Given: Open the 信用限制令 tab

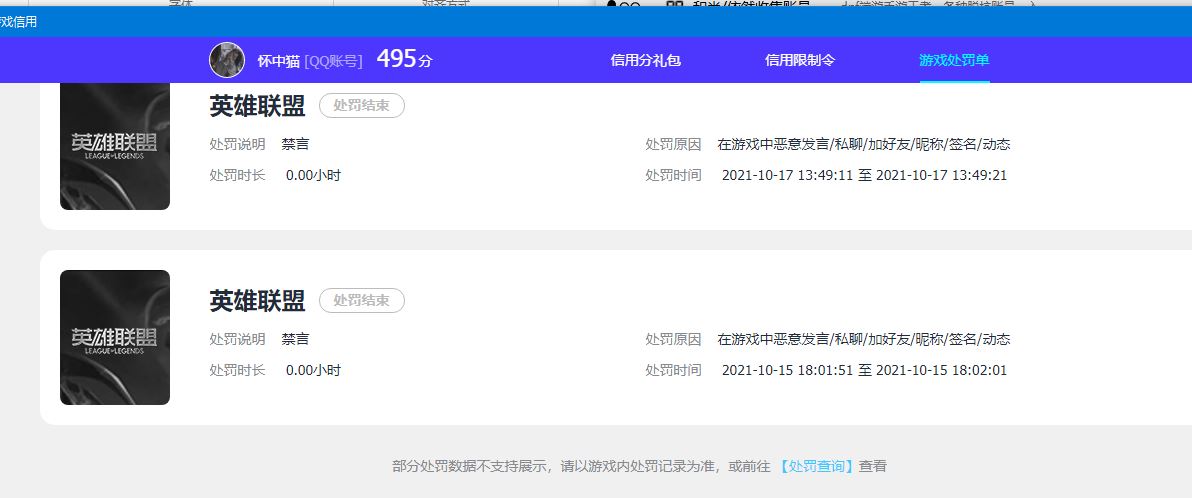Looking at the screenshot, I should 800,60.
